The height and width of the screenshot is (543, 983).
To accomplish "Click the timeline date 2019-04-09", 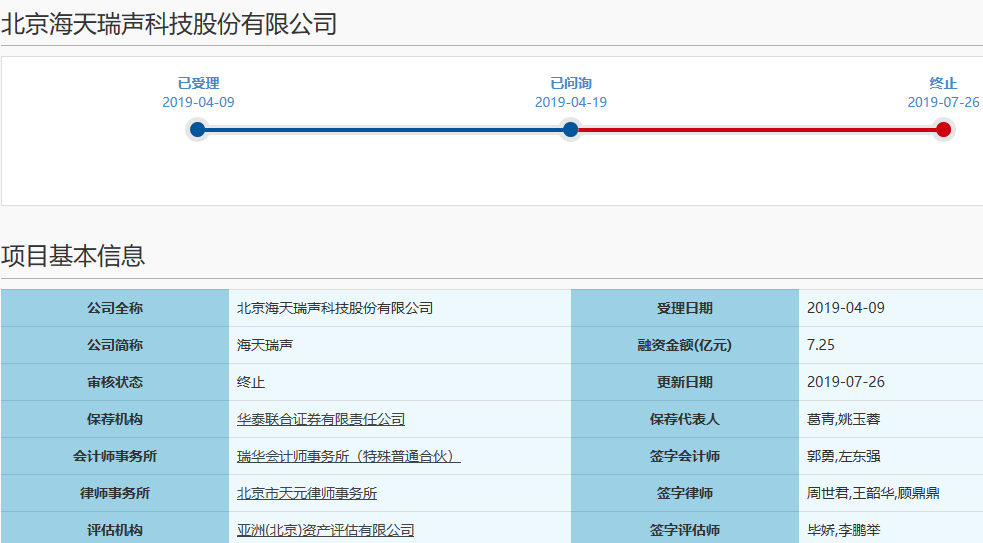I will 198,102.
